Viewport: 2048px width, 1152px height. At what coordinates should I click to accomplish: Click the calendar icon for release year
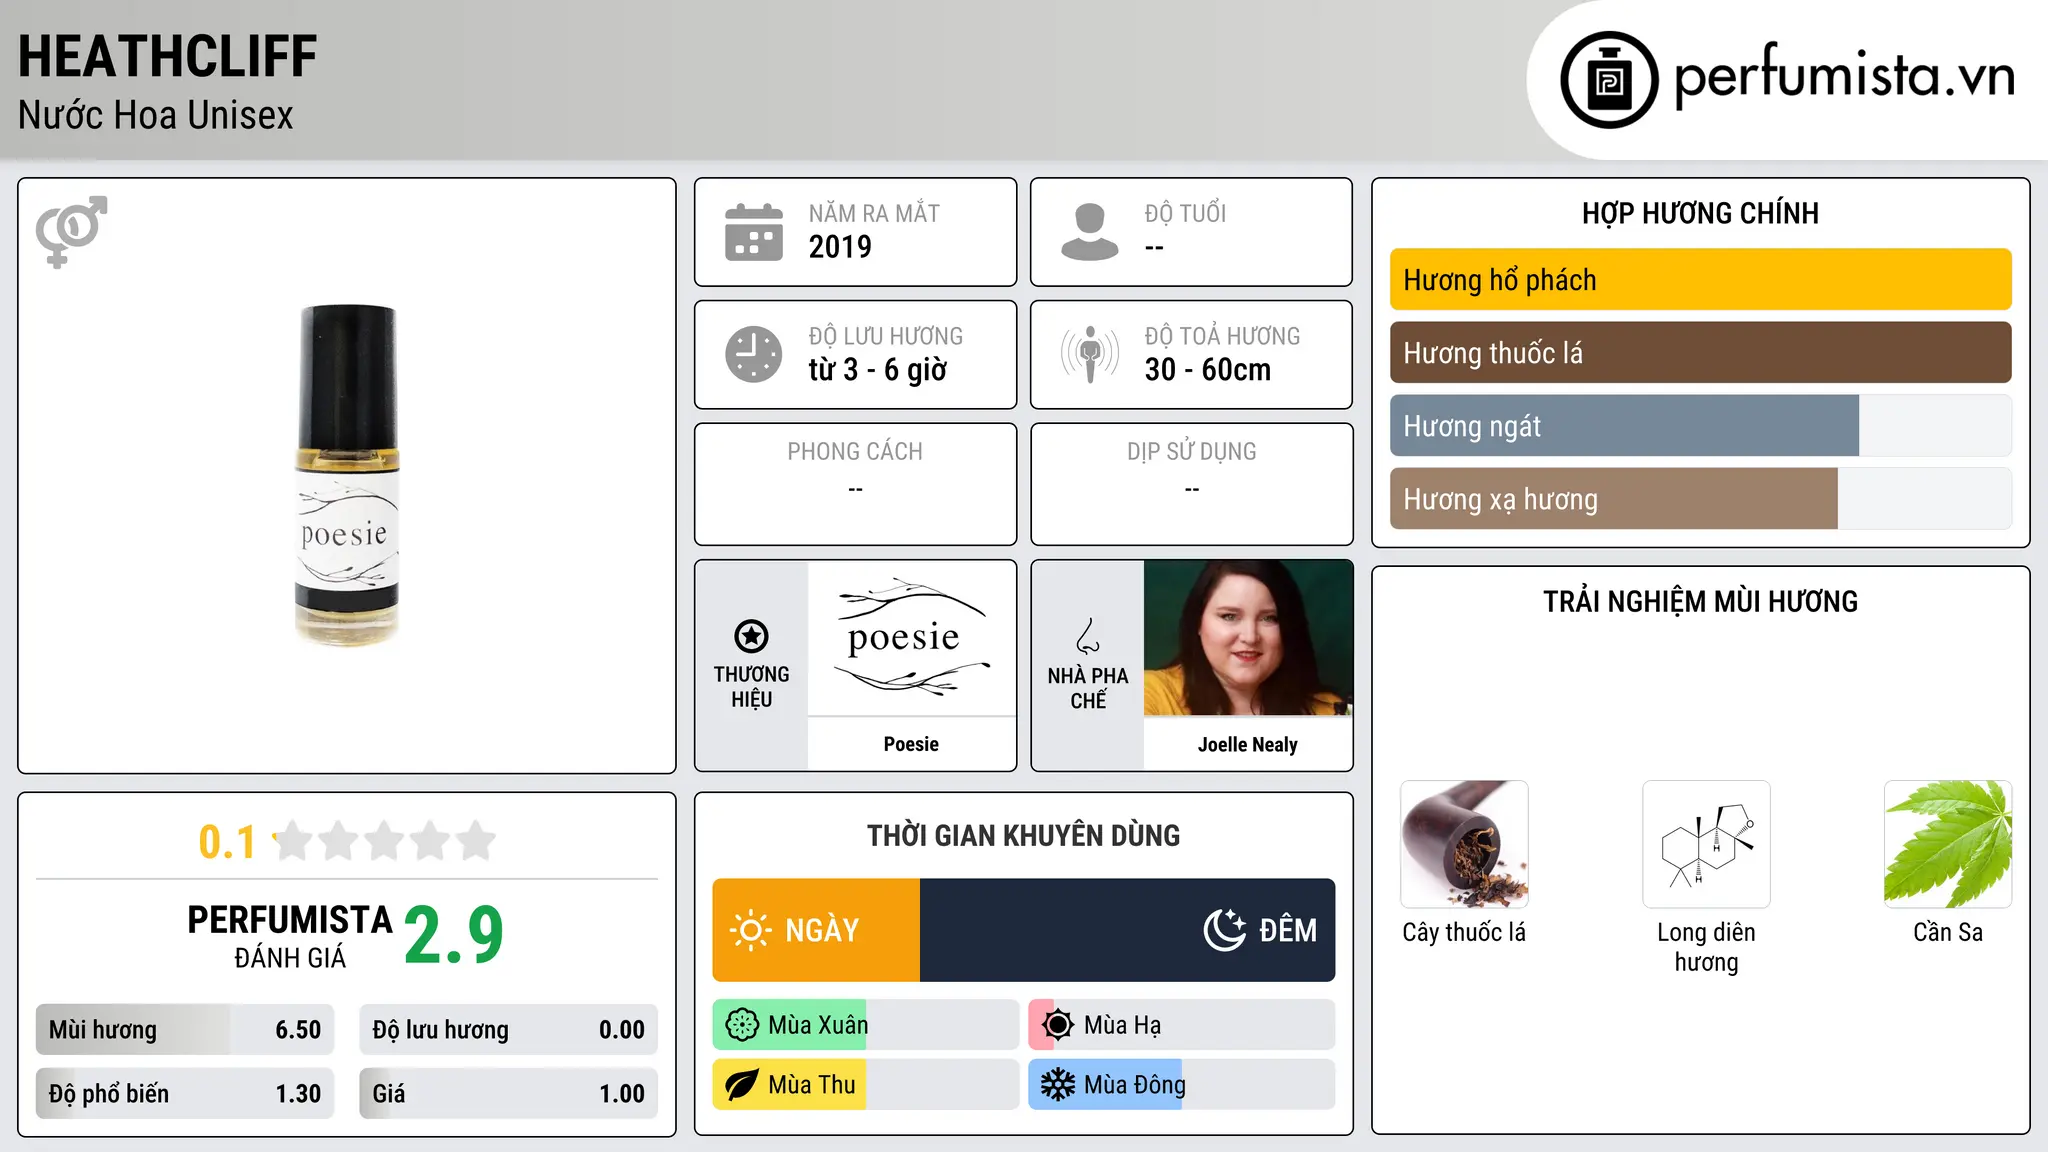tap(754, 232)
